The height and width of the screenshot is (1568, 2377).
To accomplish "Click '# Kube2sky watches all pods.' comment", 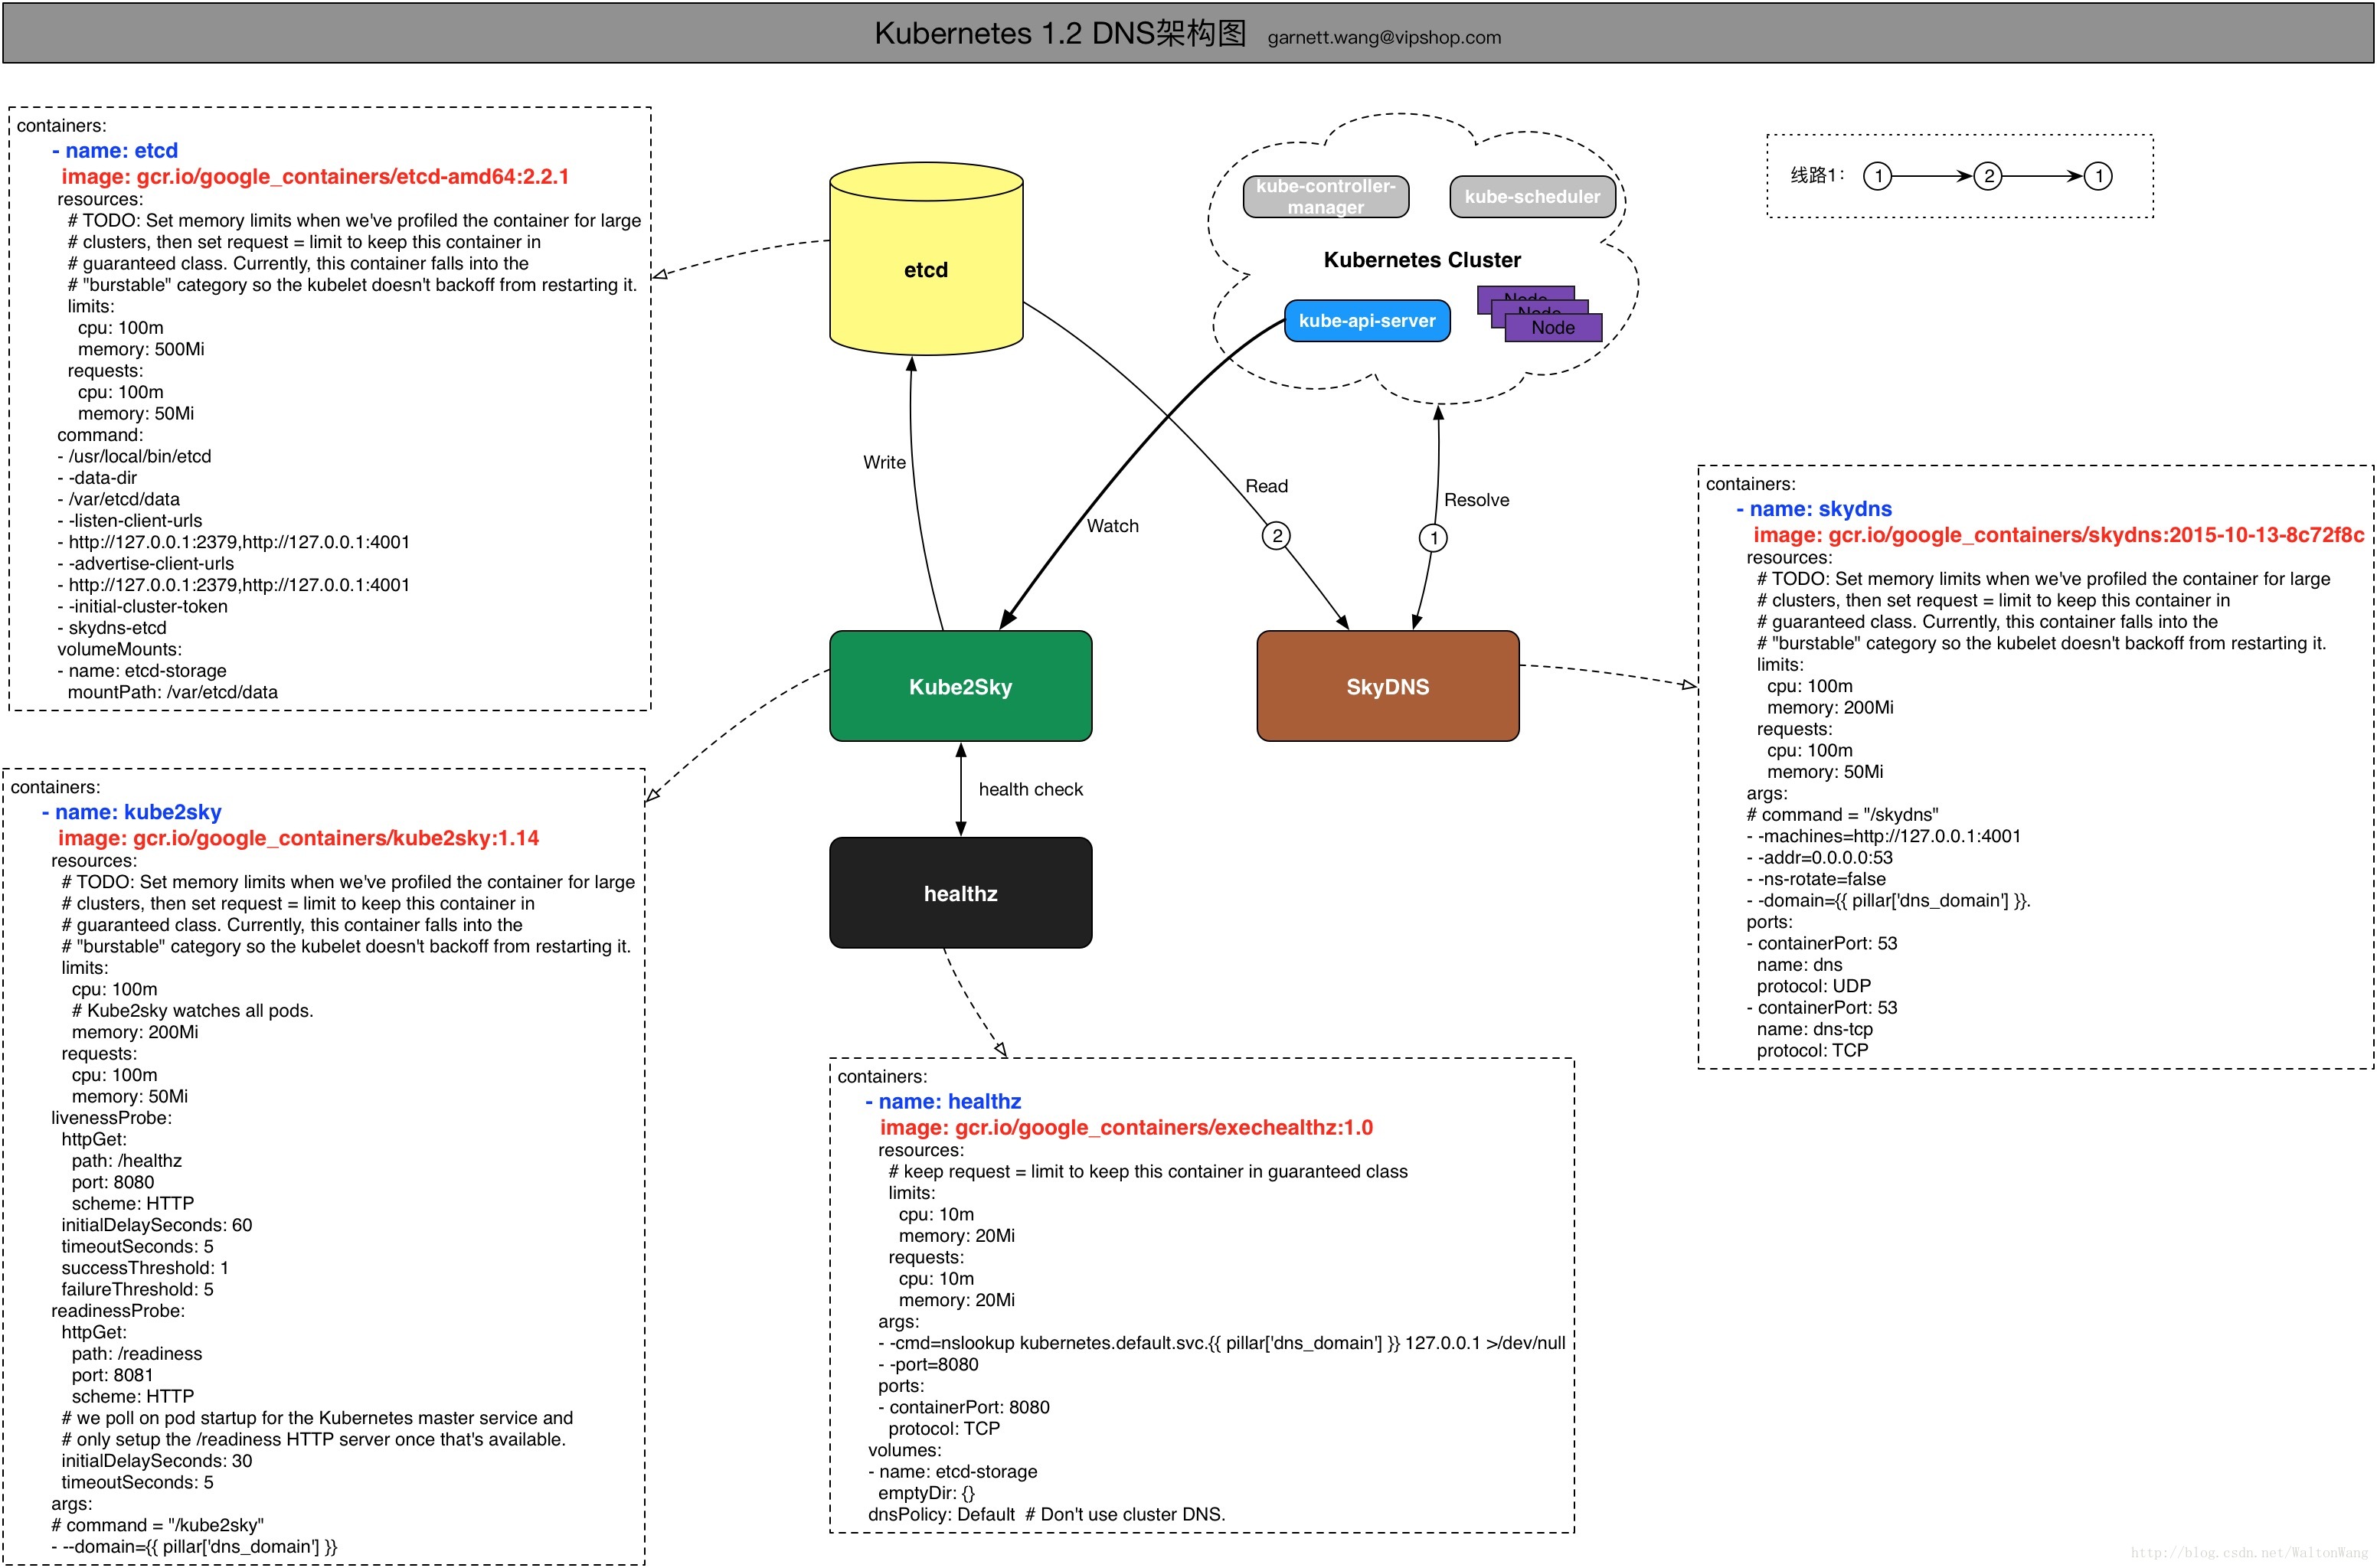I will click(192, 1011).
